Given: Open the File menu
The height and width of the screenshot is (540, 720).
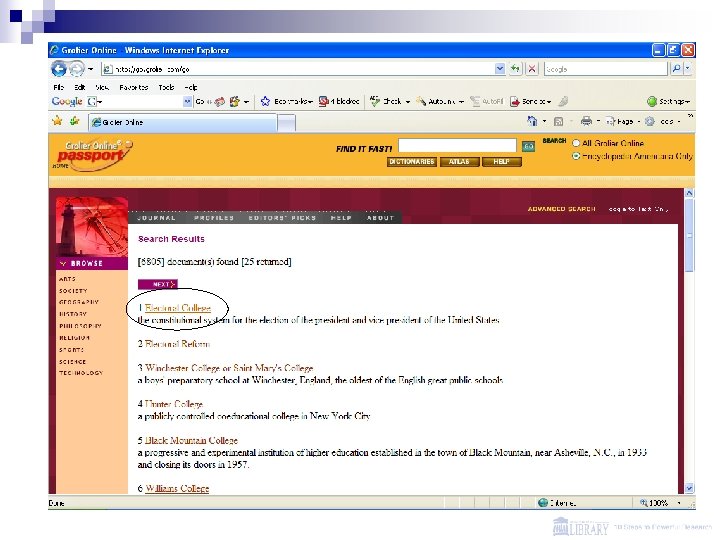Looking at the screenshot, I should point(58,87).
